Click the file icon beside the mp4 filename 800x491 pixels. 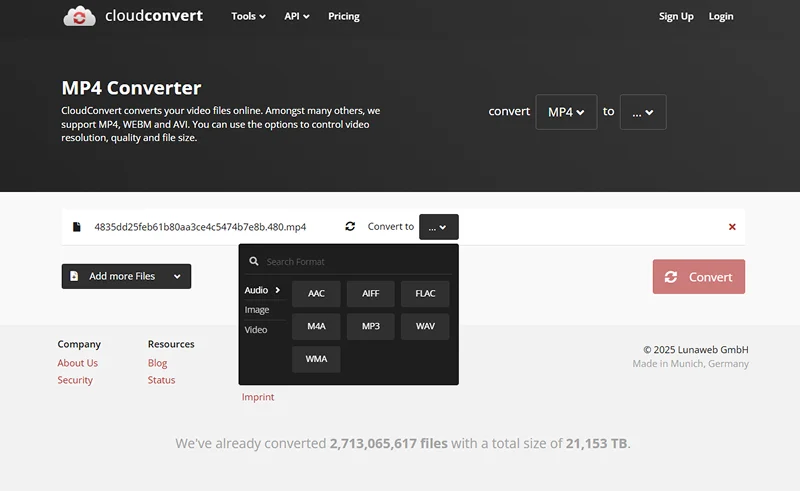click(77, 227)
